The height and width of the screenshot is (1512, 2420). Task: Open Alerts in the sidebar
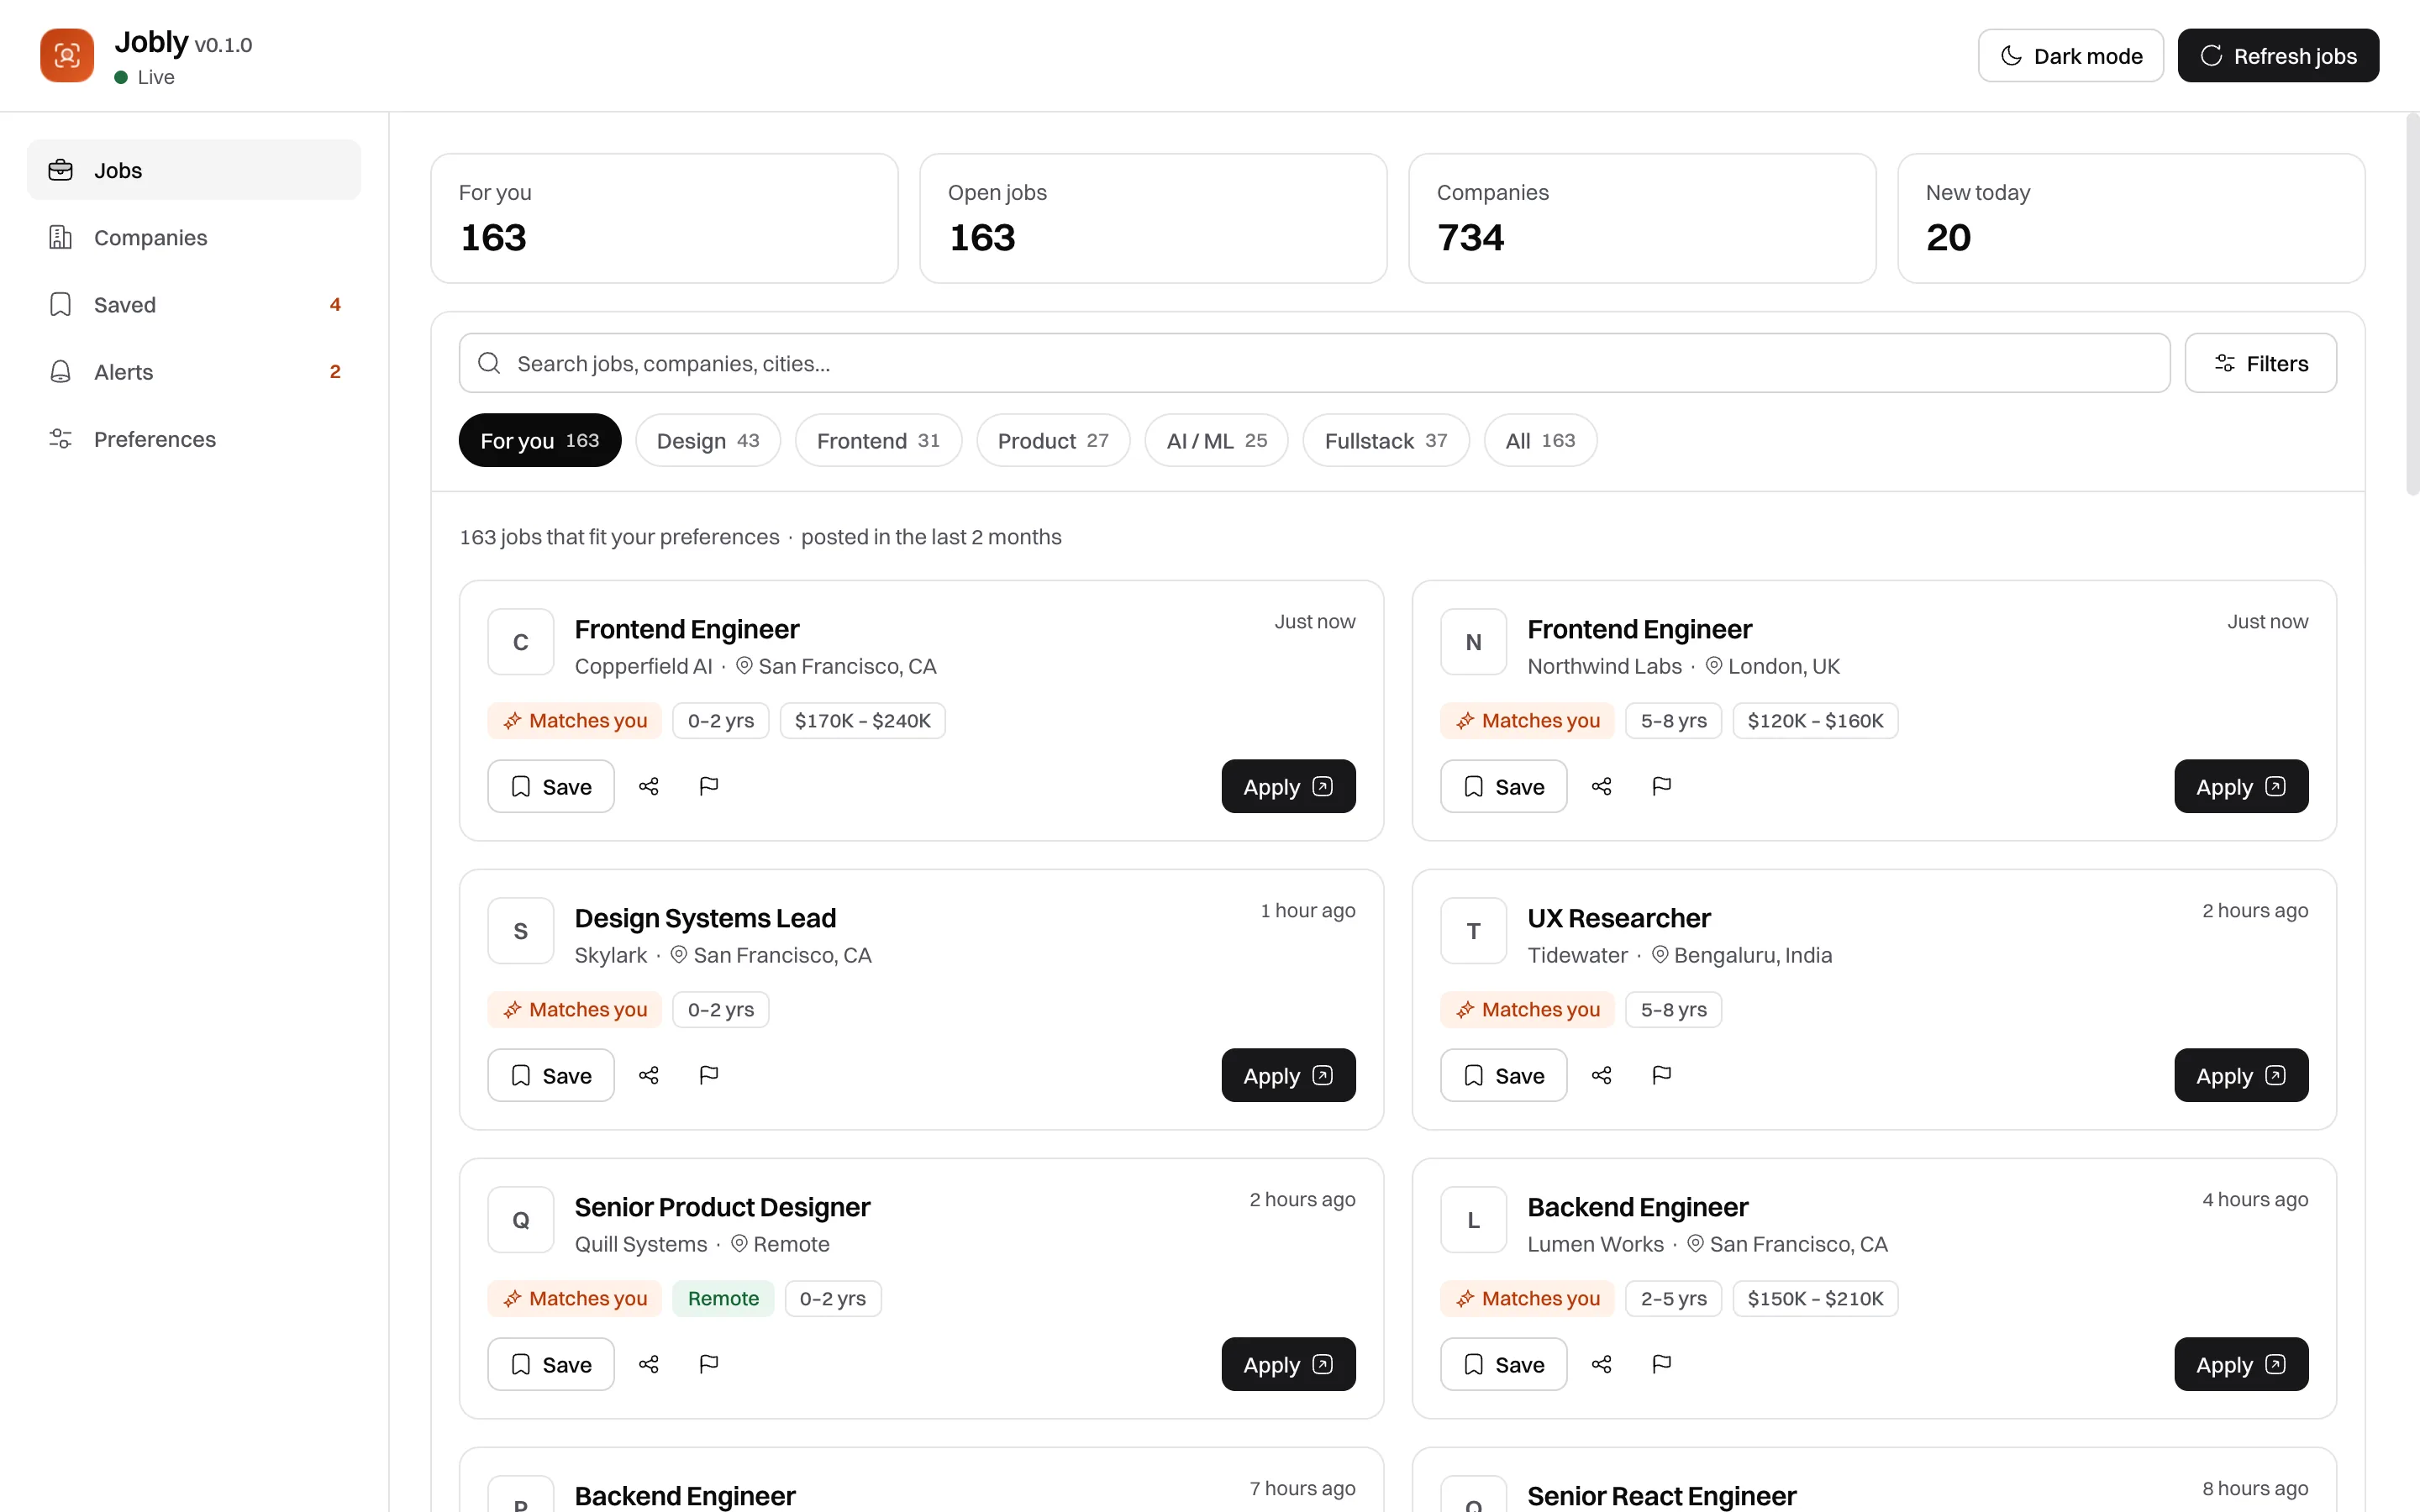point(194,371)
